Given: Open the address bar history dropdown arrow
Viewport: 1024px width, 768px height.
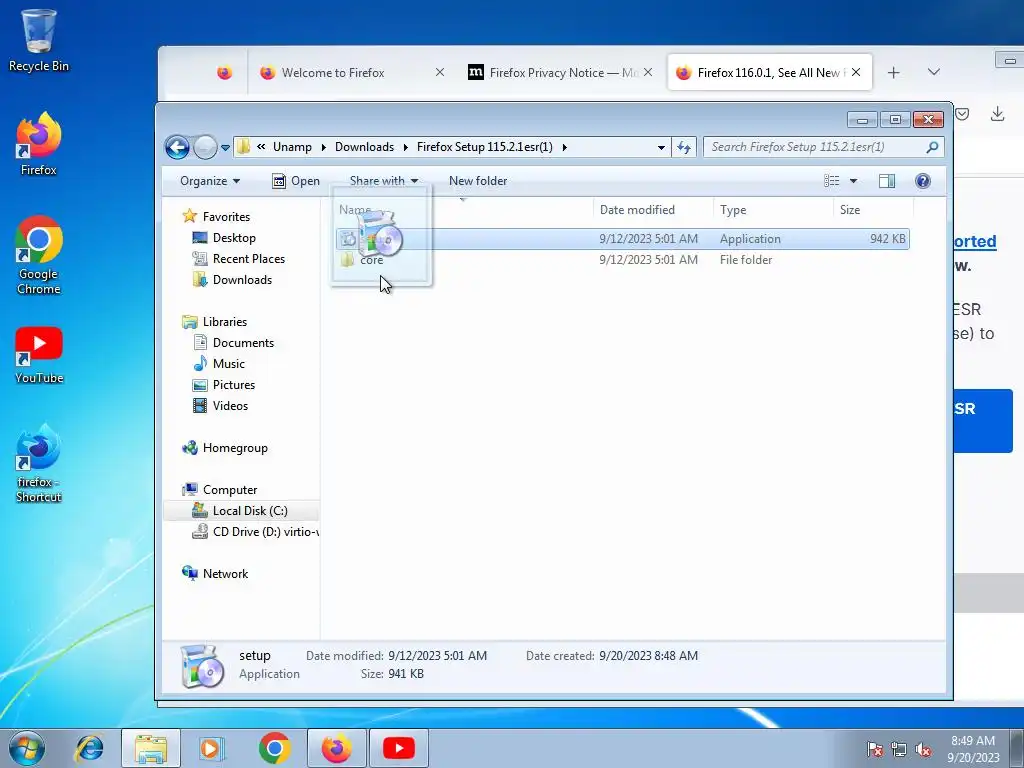Looking at the screenshot, I should [661, 148].
